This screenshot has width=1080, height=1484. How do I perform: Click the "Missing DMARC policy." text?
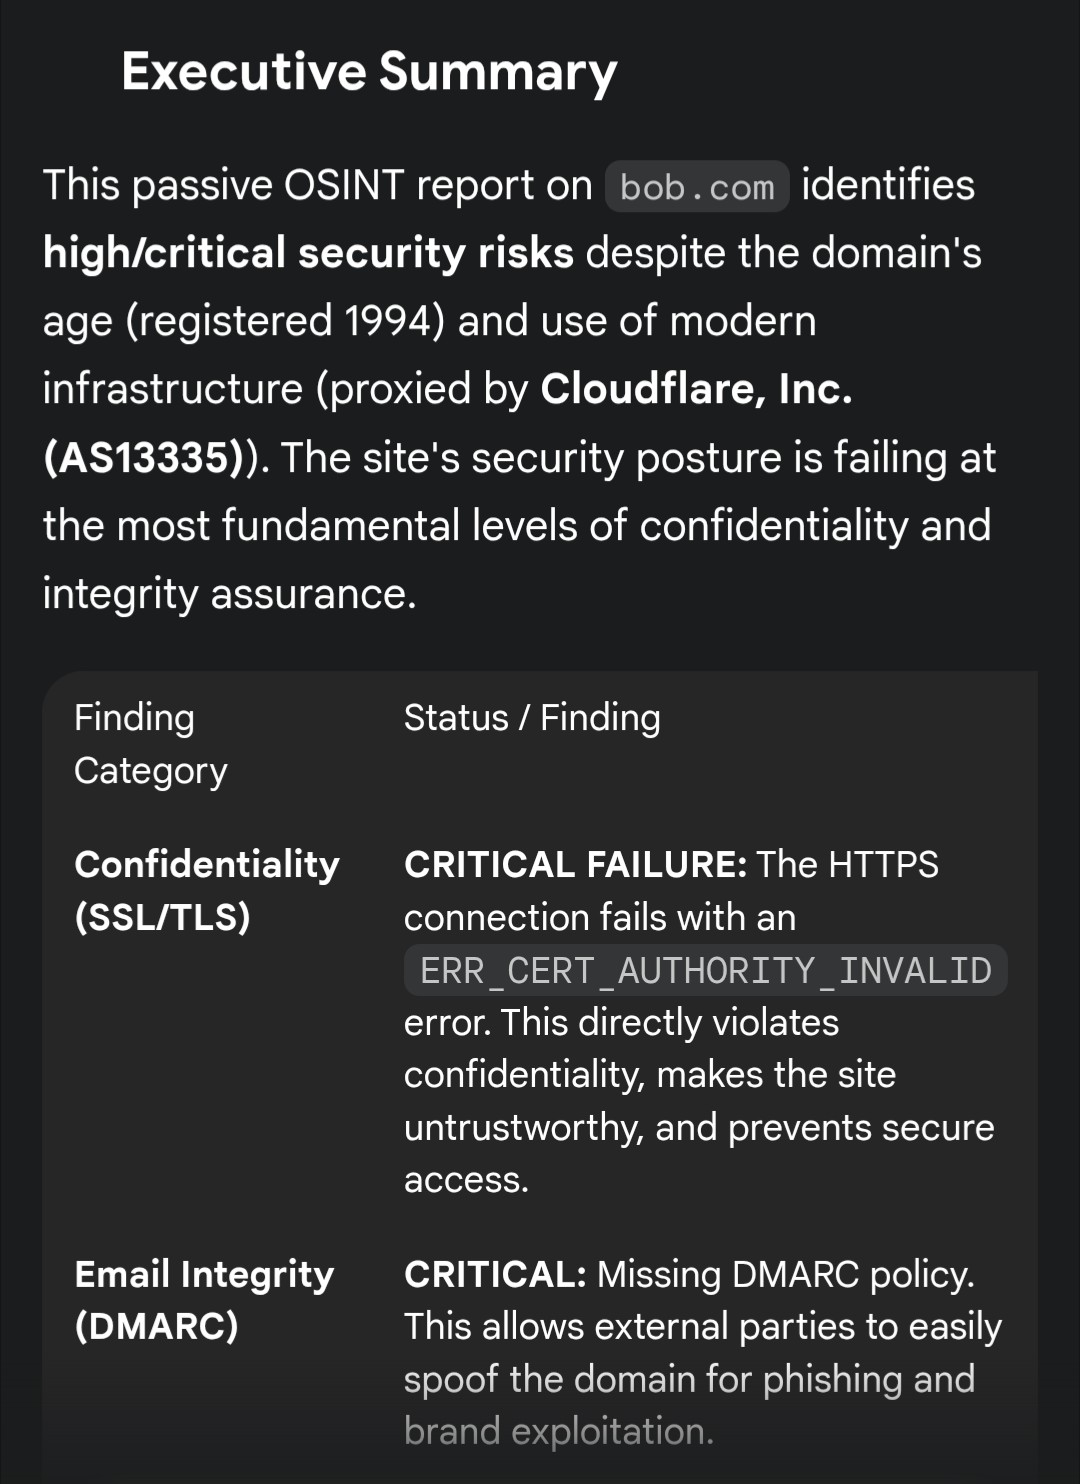pyautogui.click(x=785, y=1275)
